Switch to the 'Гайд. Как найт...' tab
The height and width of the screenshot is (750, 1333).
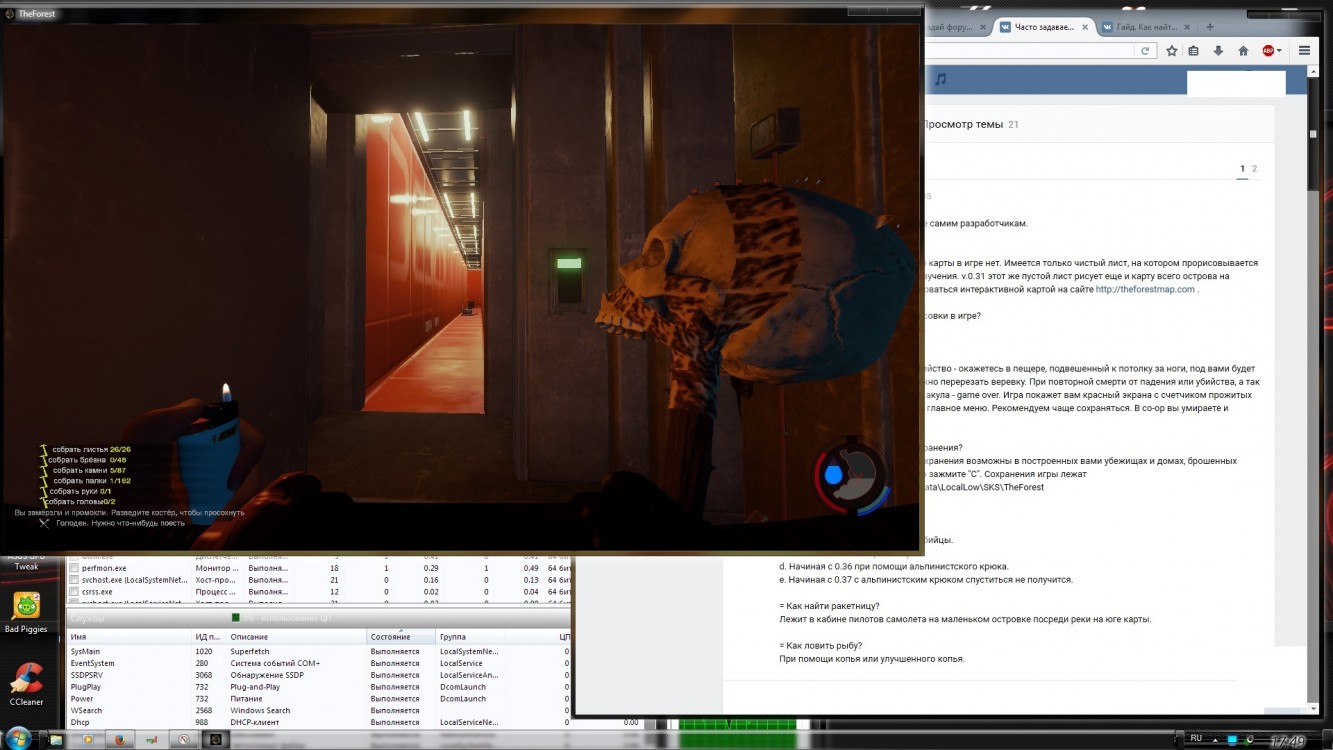point(1145,27)
